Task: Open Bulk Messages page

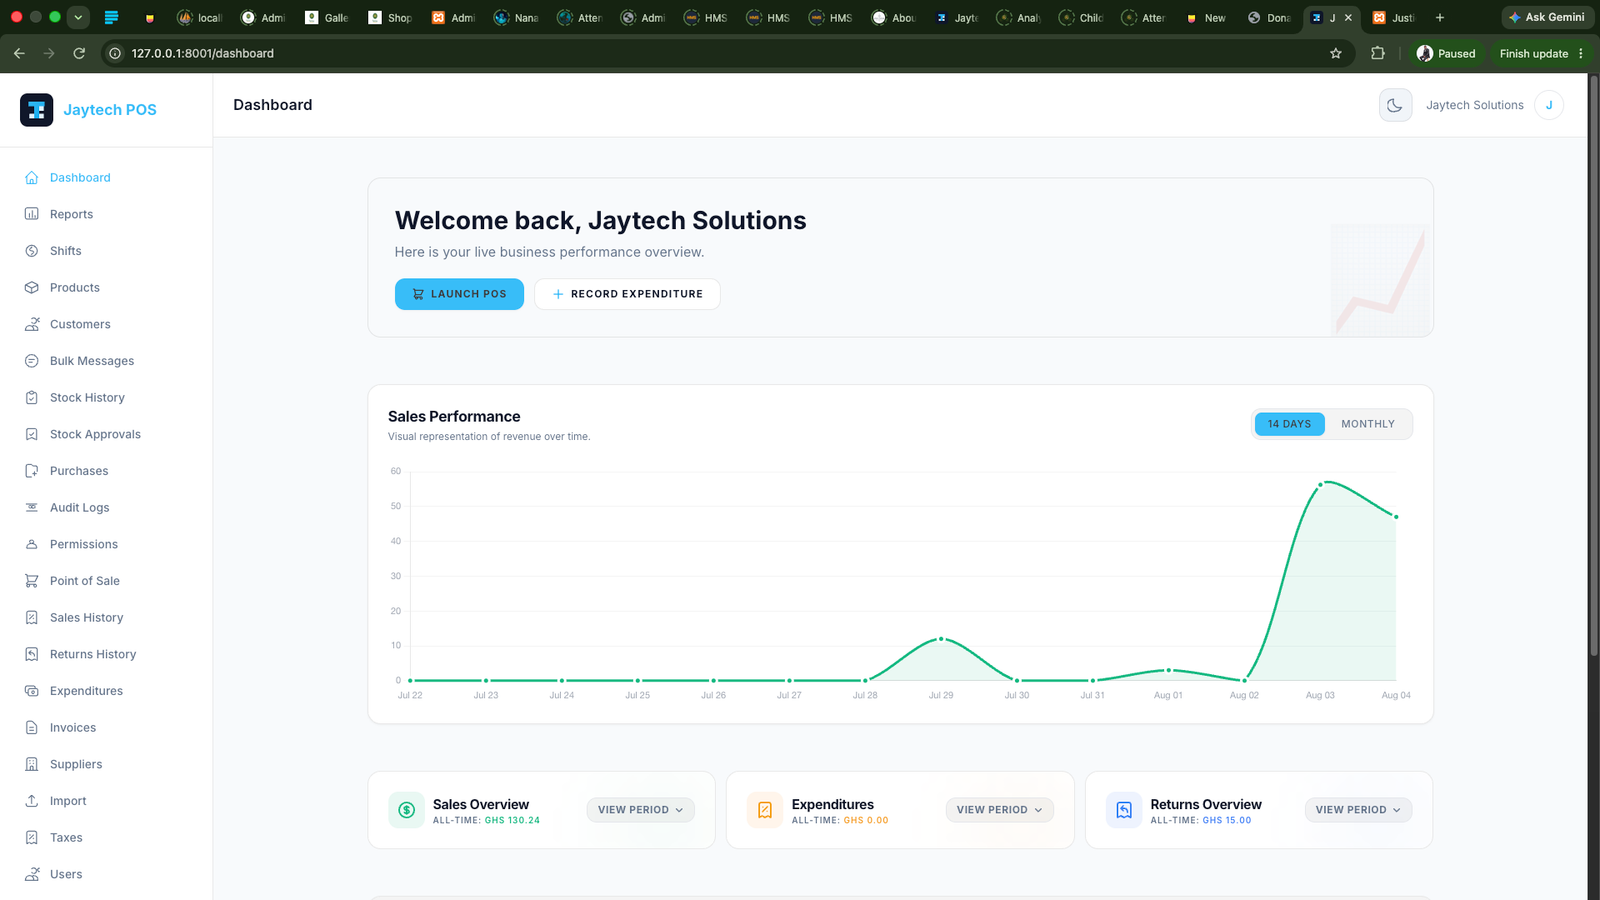Action: (92, 361)
